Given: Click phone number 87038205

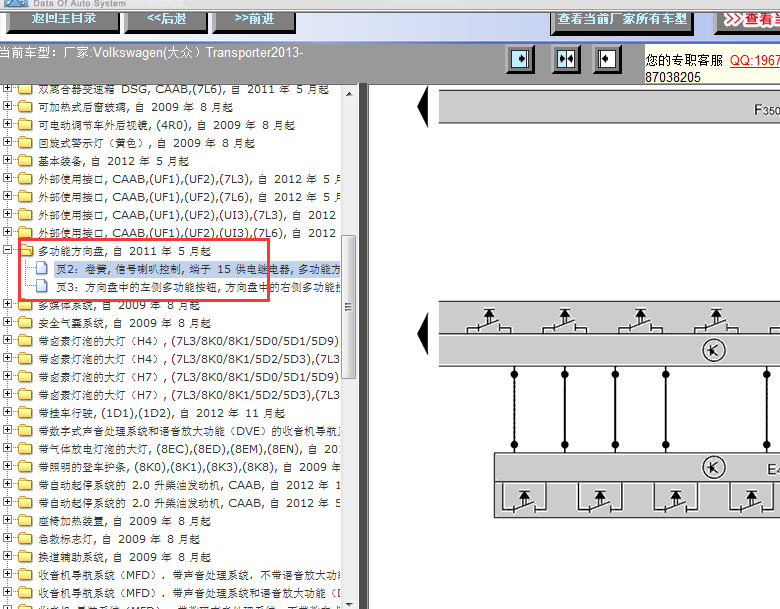Looking at the screenshot, I should click(x=673, y=77).
